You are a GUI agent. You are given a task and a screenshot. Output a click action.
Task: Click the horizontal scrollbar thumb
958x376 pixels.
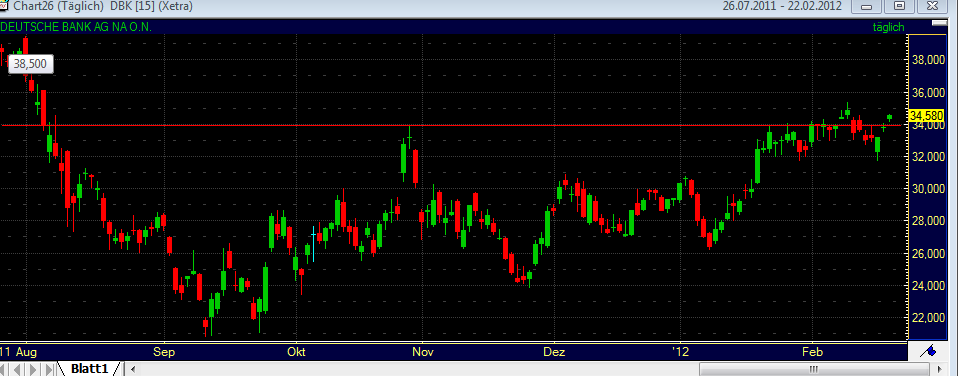813,369
